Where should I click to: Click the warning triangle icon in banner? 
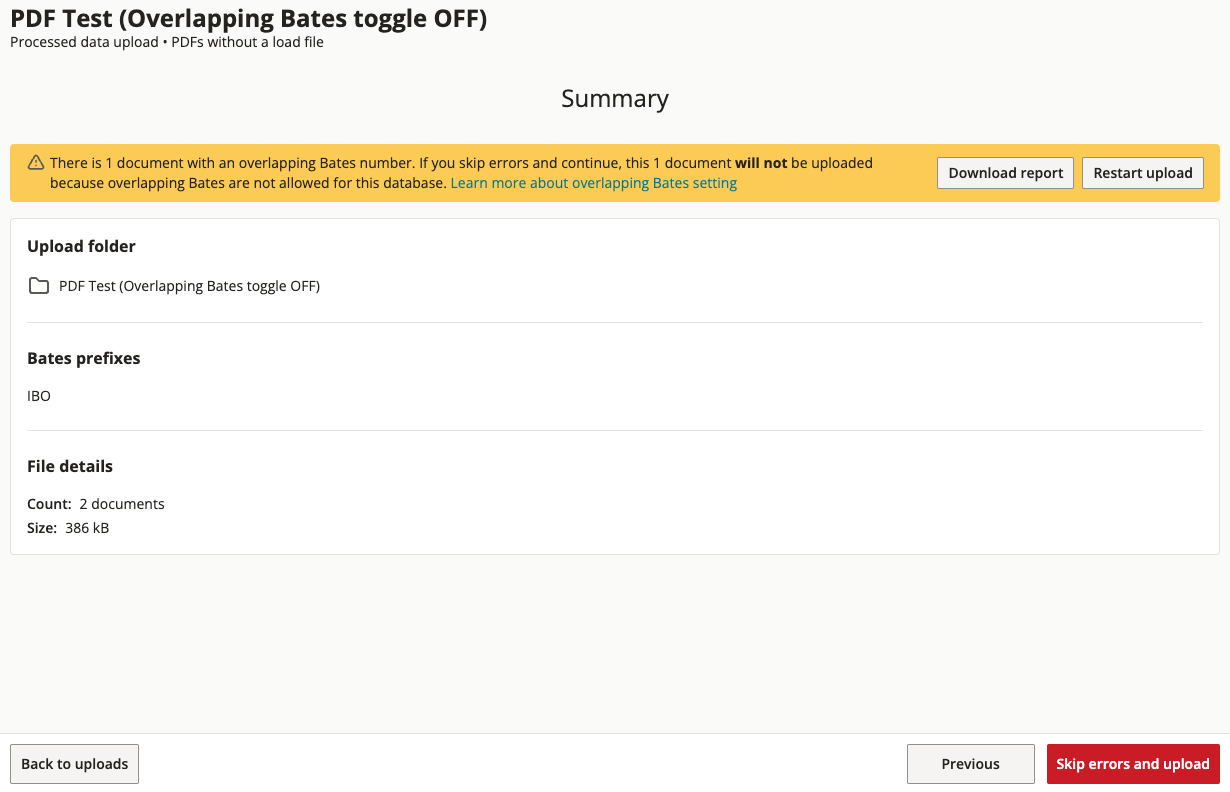click(x=36, y=162)
